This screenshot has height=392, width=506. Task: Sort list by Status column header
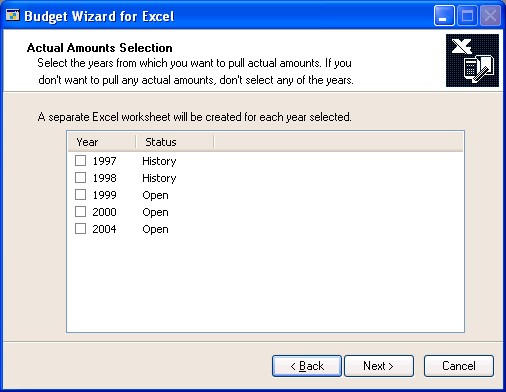pyautogui.click(x=175, y=142)
